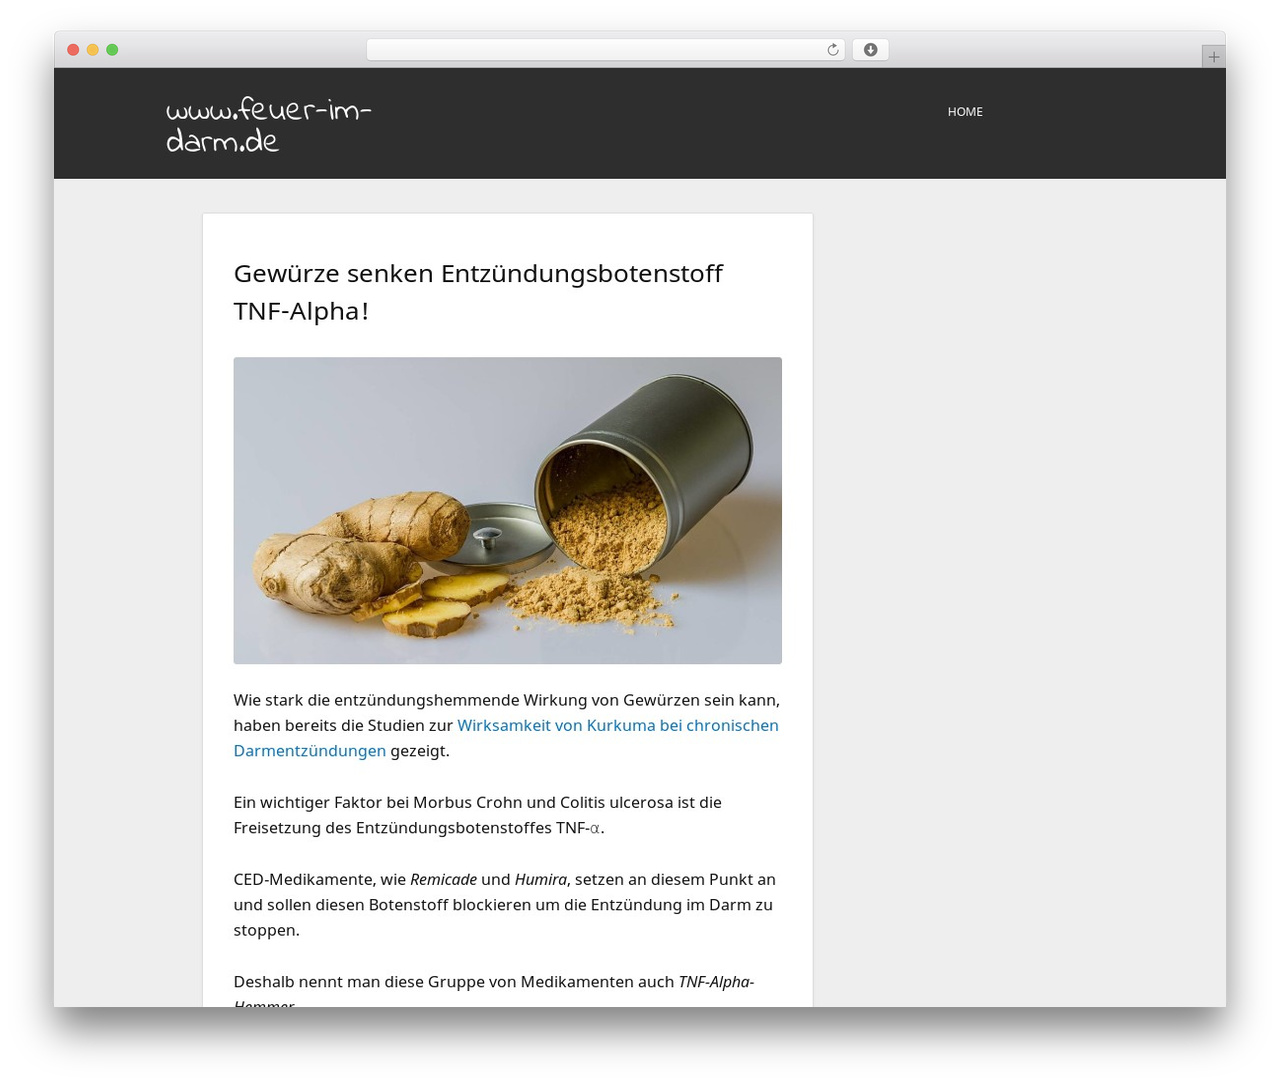Click the article title Gewürze senken Entzündungsbotenstoff
This screenshot has width=1280, height=1084.
(x=478, y=292)
